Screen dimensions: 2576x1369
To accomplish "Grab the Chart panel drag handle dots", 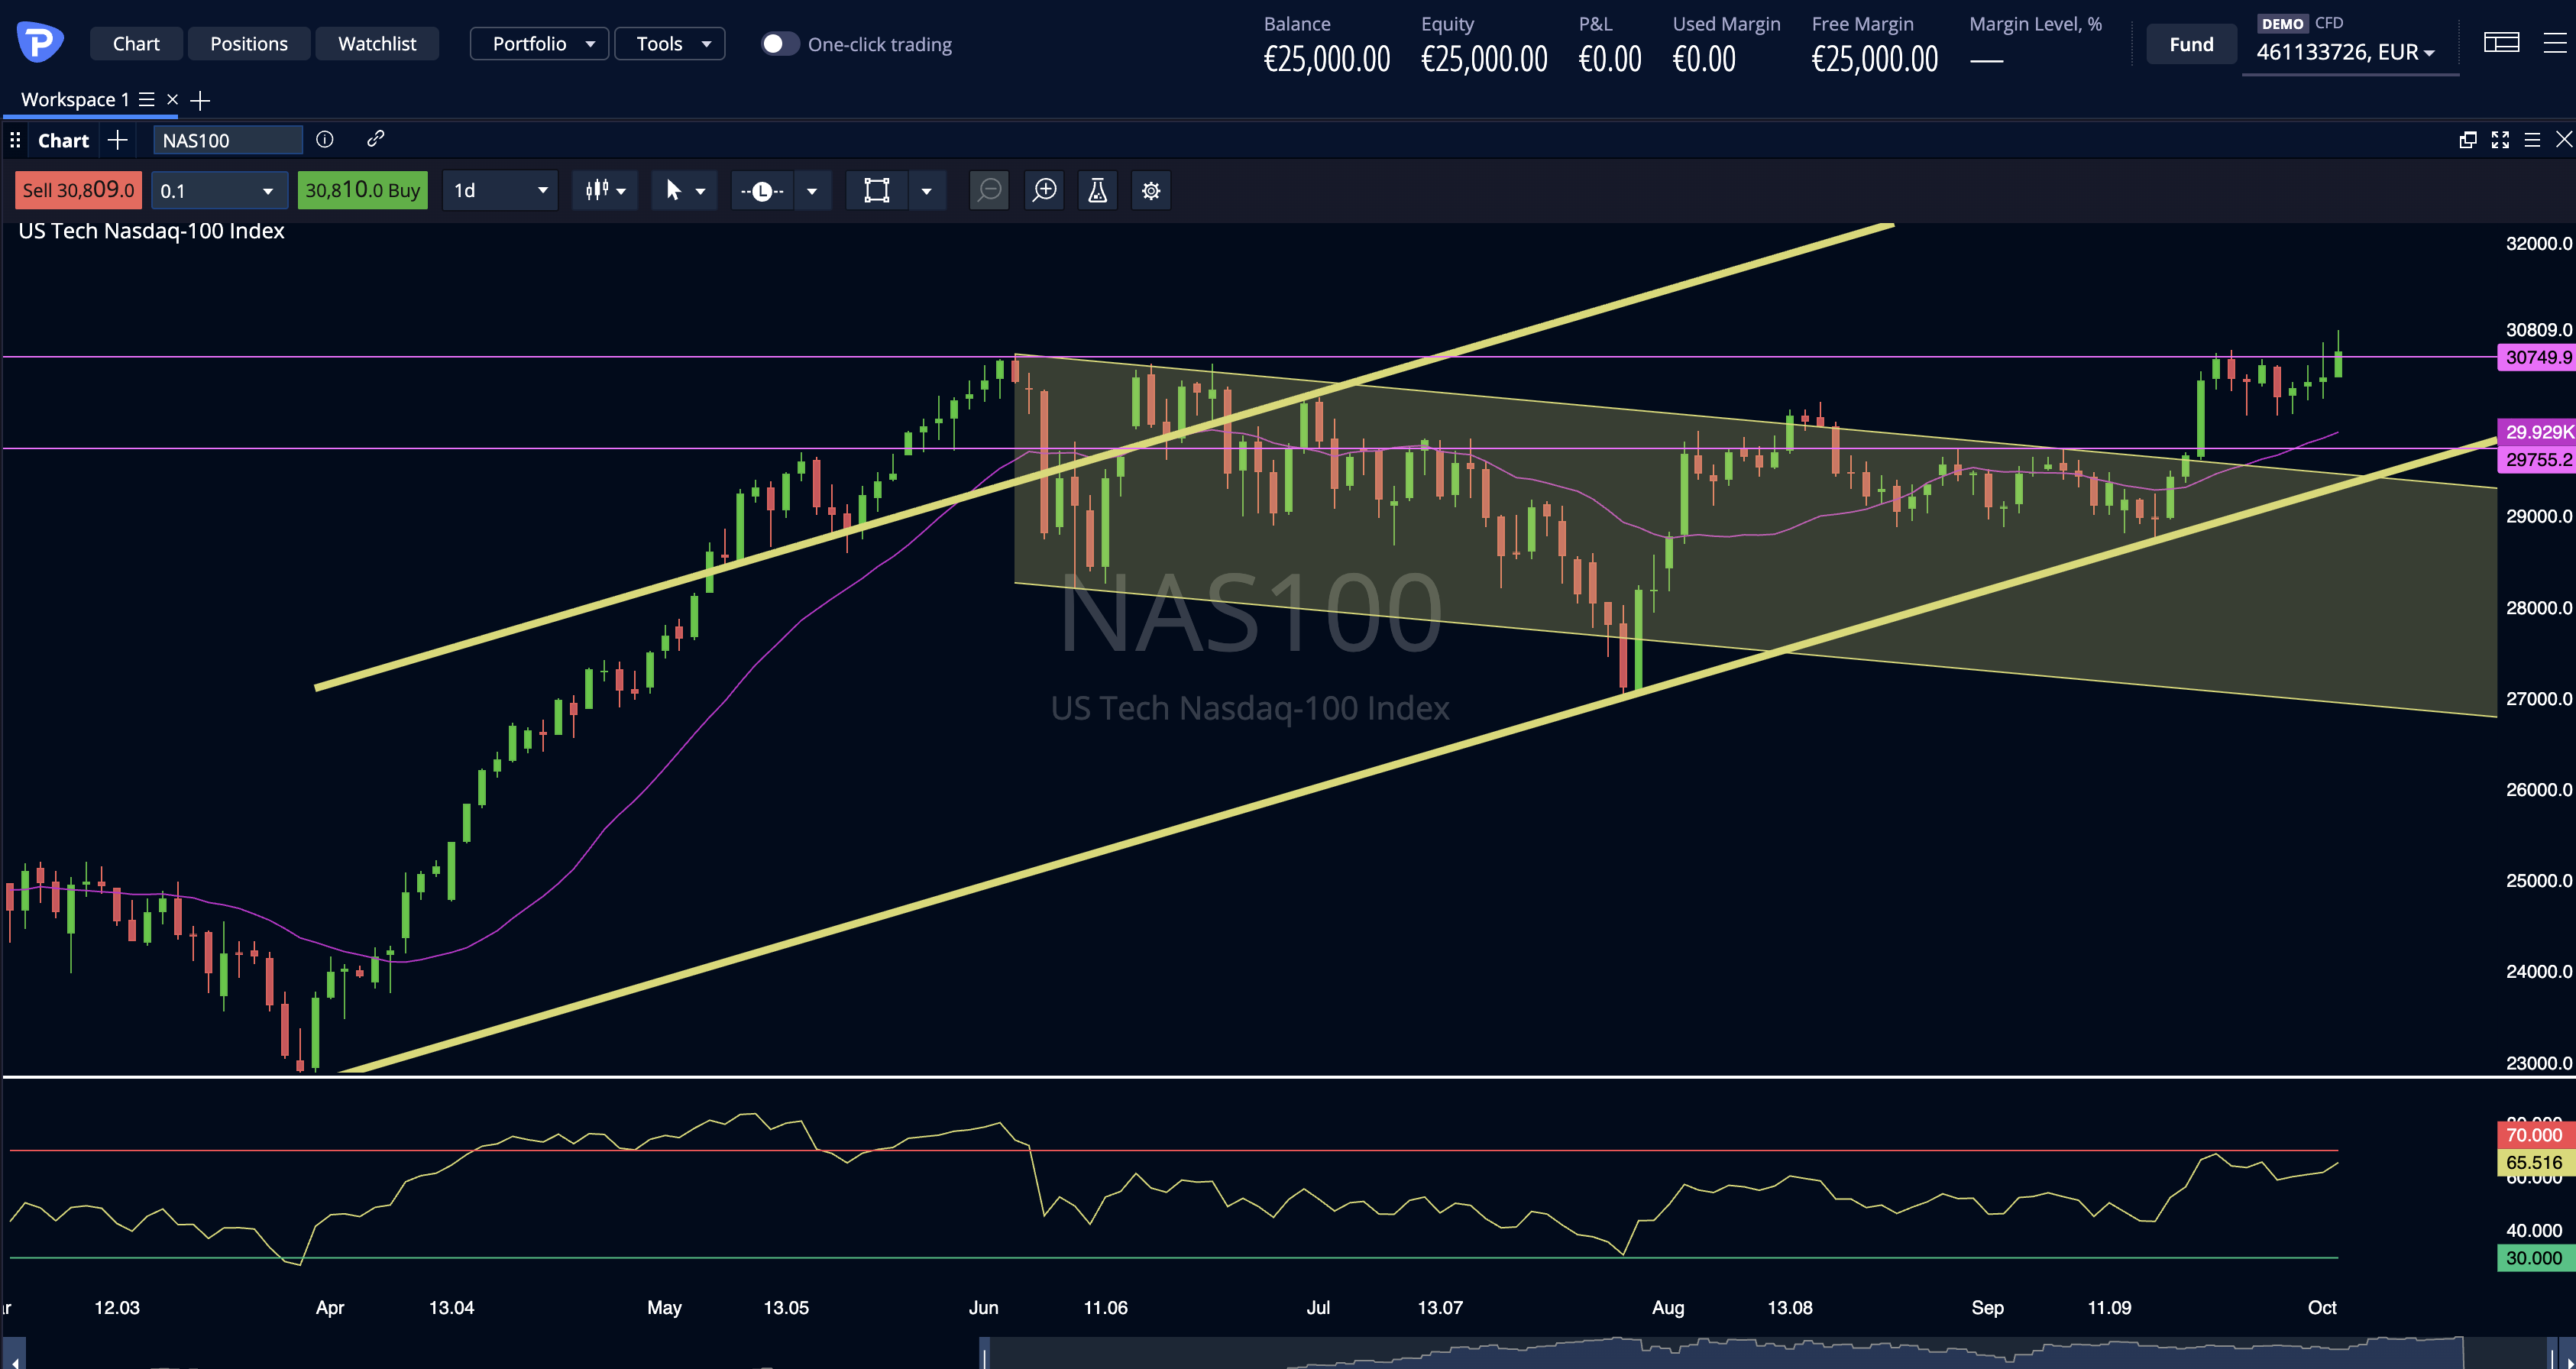I will point(15,140).
